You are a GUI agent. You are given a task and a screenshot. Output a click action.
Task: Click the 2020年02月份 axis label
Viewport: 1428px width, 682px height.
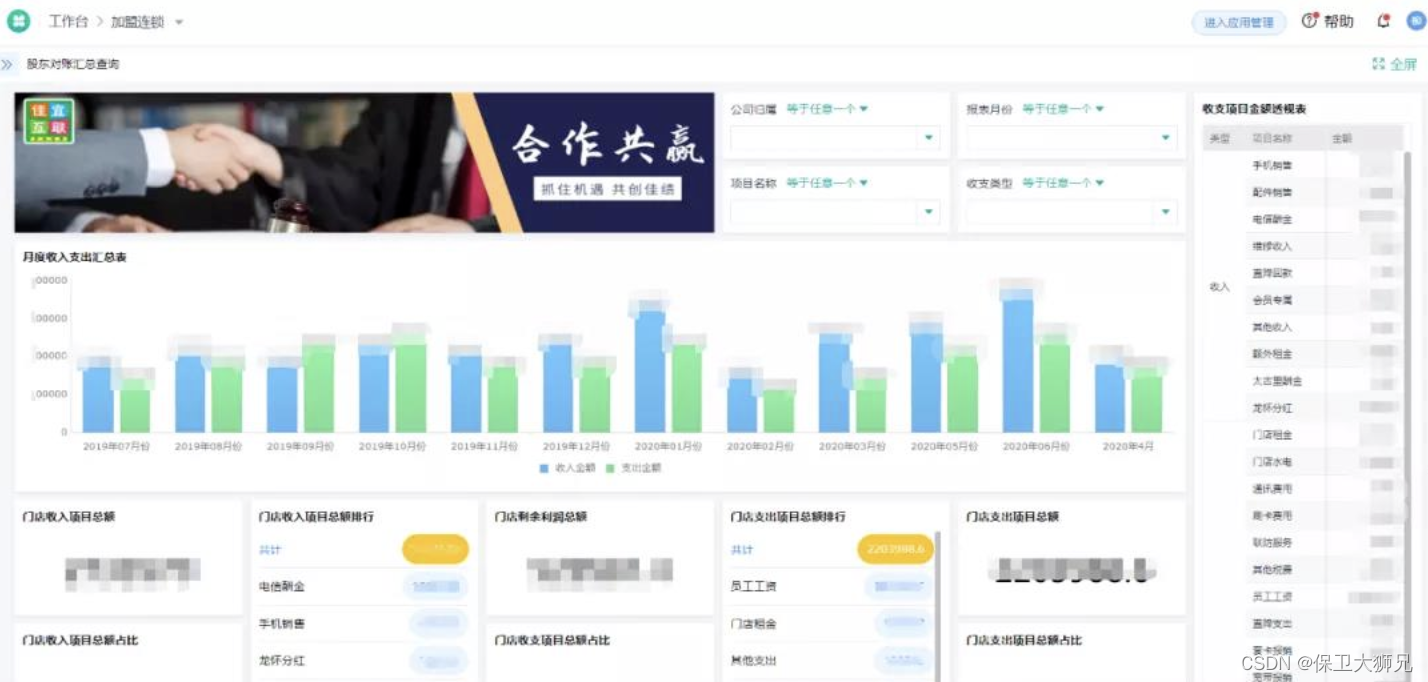pyautogui.click(x=760, y=446)
